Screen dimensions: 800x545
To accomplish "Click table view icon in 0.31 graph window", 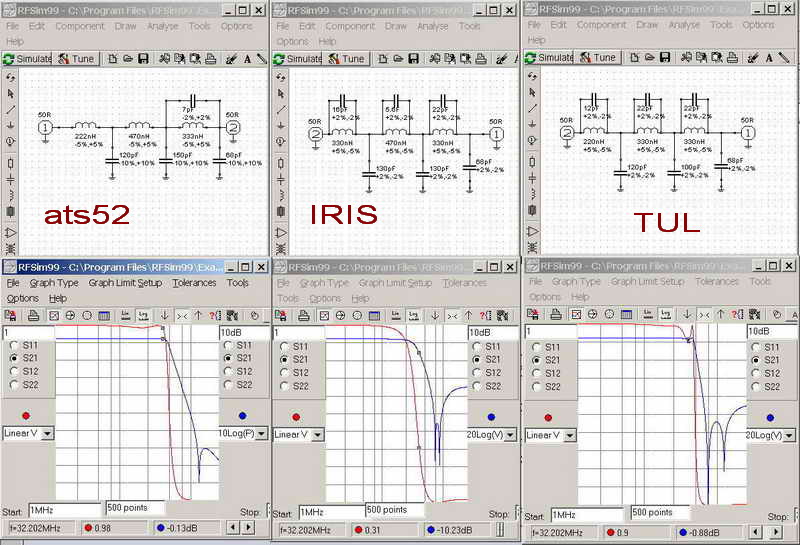I will tap(374, 316).
